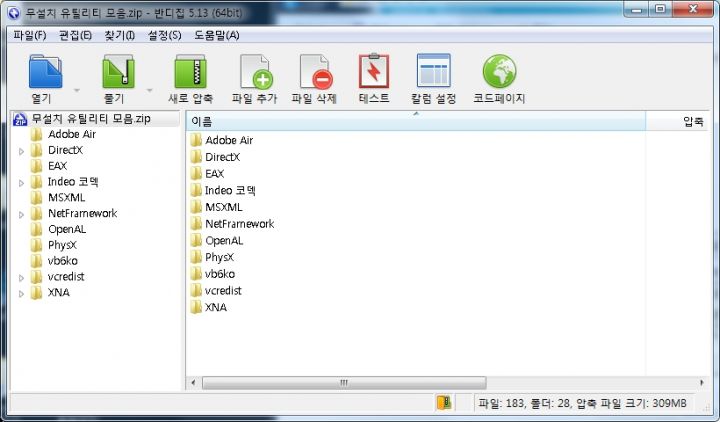
Task: Click the 열기 (Open) toolbar icon
Action: point(45,73)
